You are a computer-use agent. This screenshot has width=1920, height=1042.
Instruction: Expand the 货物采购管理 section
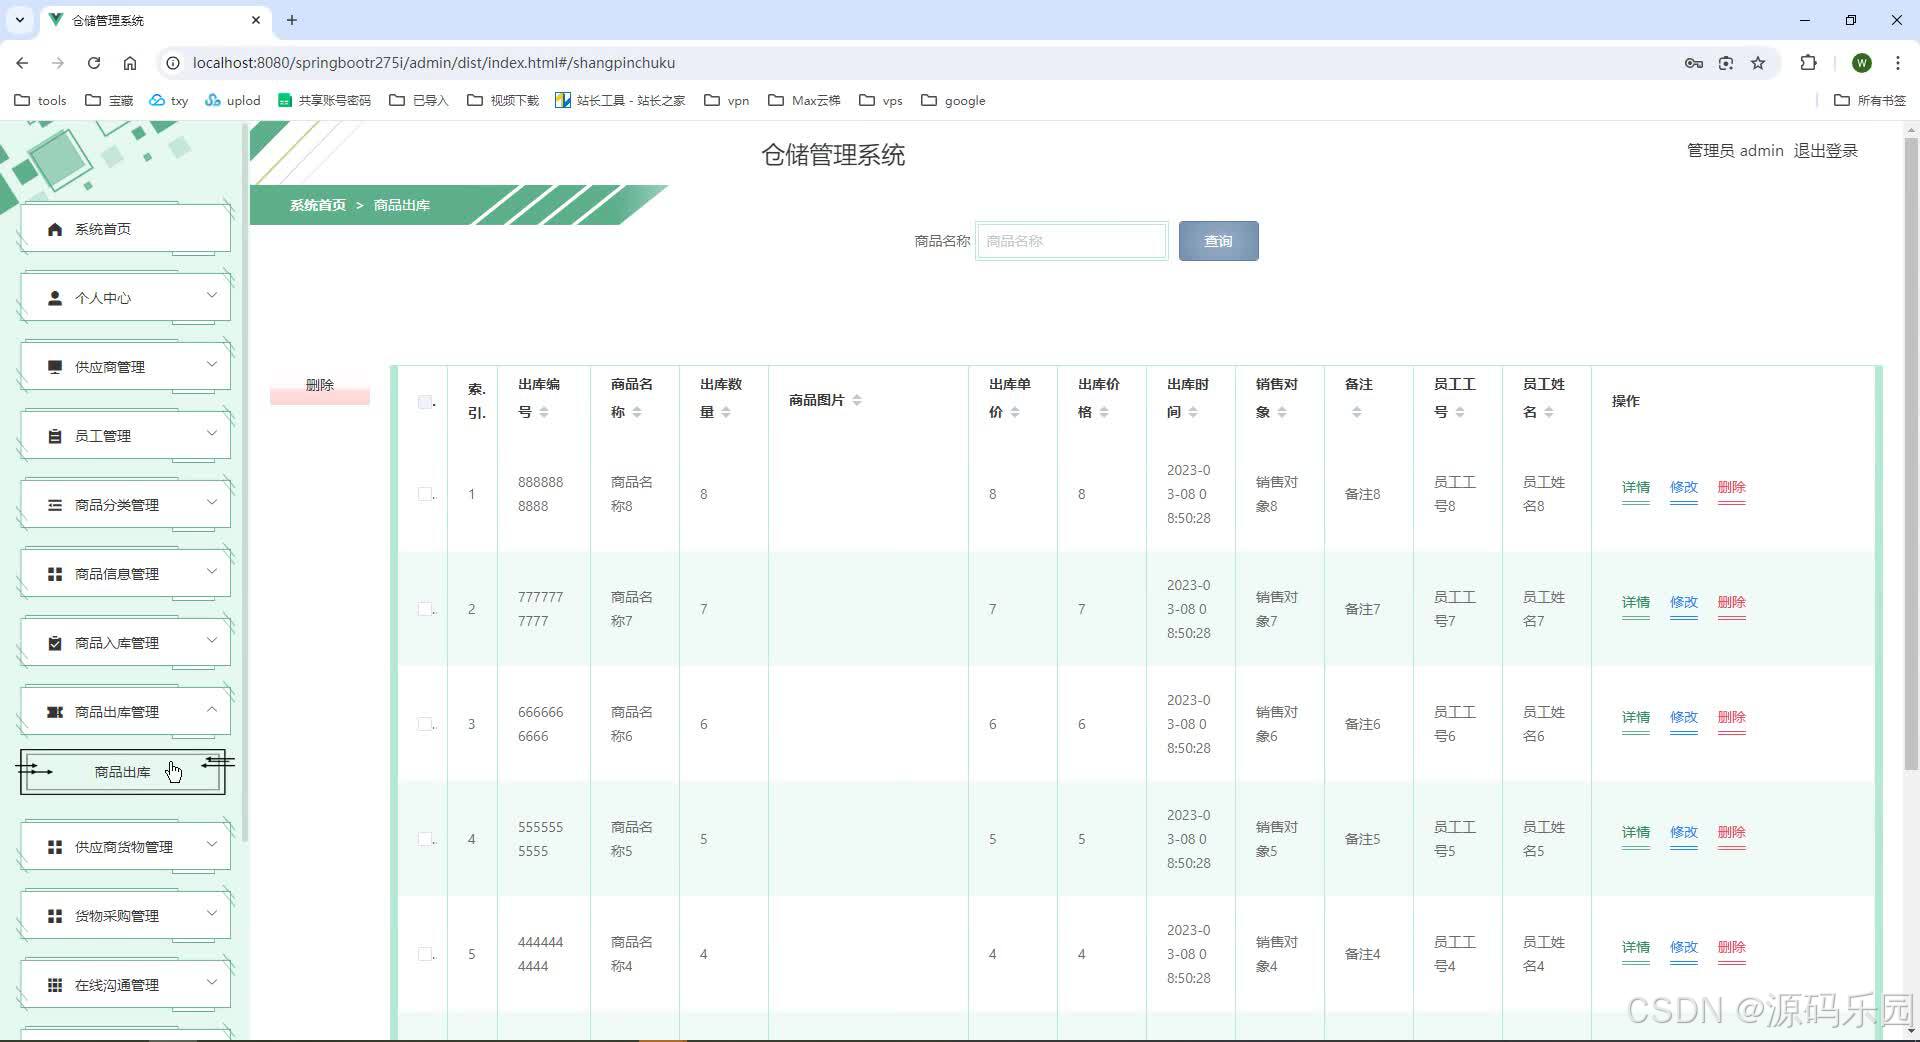pyautogui.click(x=211, y=913)
